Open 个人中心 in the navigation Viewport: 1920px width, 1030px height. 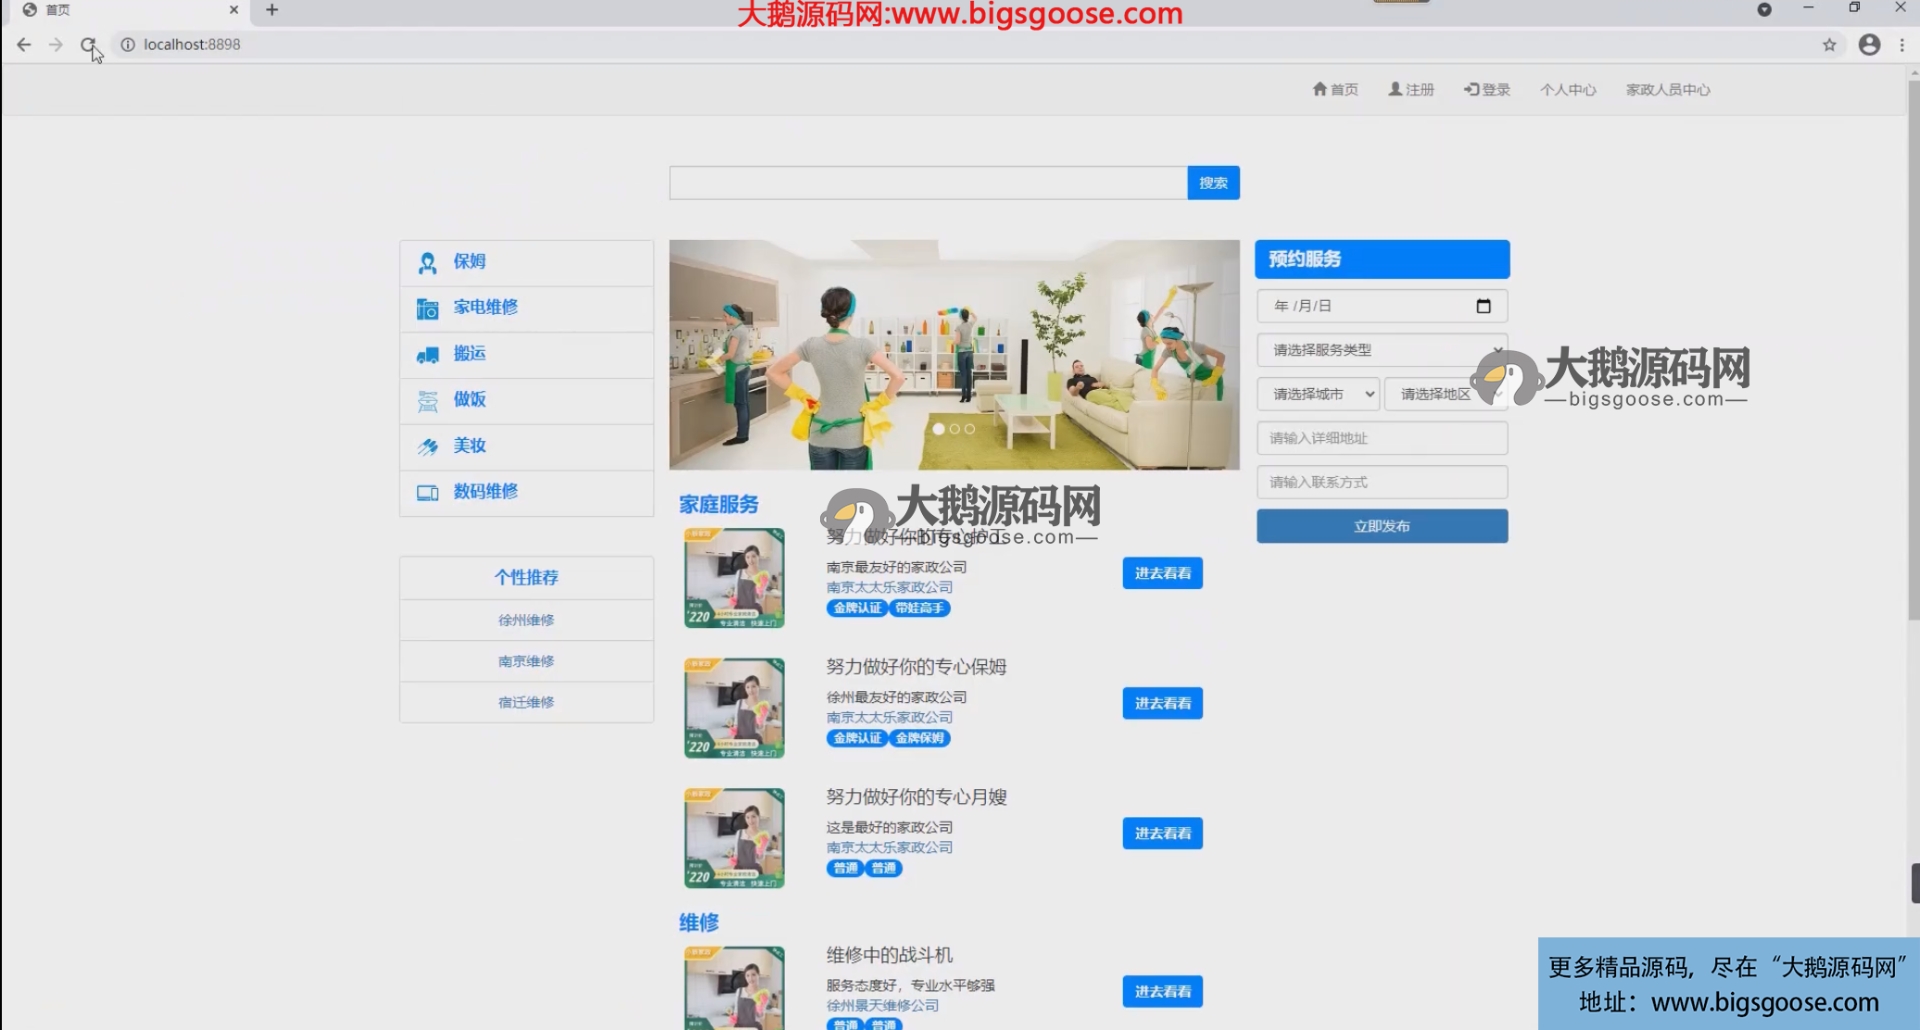(x=1568, y=89)
